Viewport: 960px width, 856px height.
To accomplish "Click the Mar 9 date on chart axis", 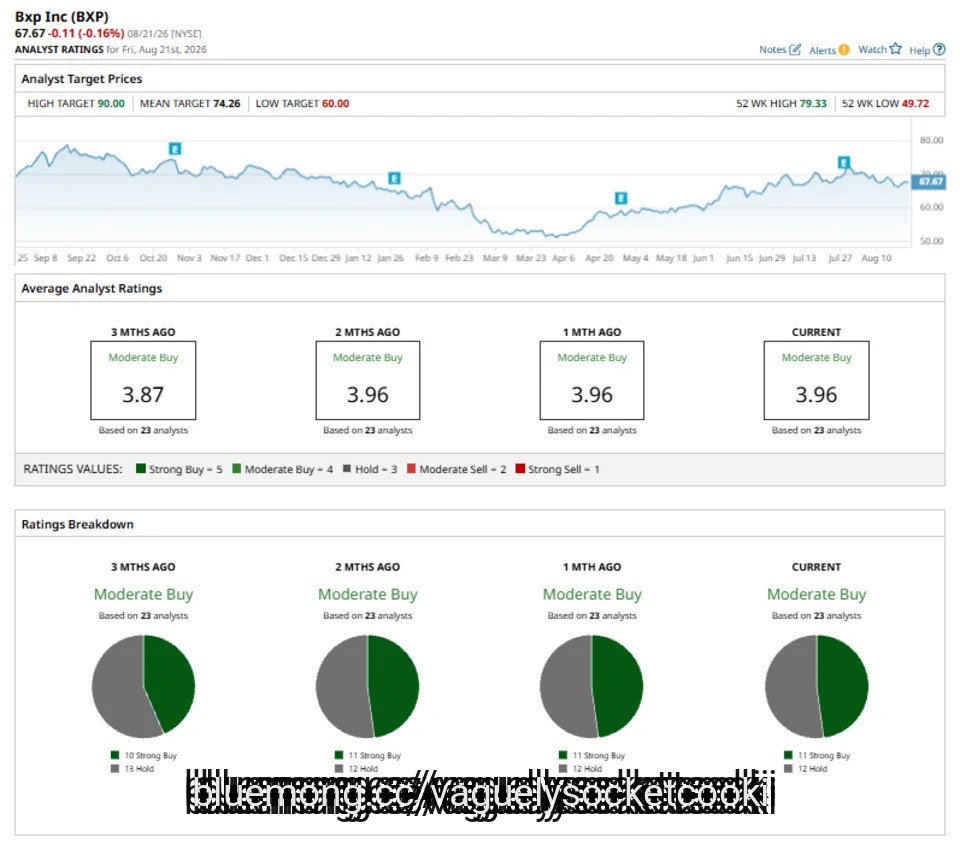I will point(495,258).
